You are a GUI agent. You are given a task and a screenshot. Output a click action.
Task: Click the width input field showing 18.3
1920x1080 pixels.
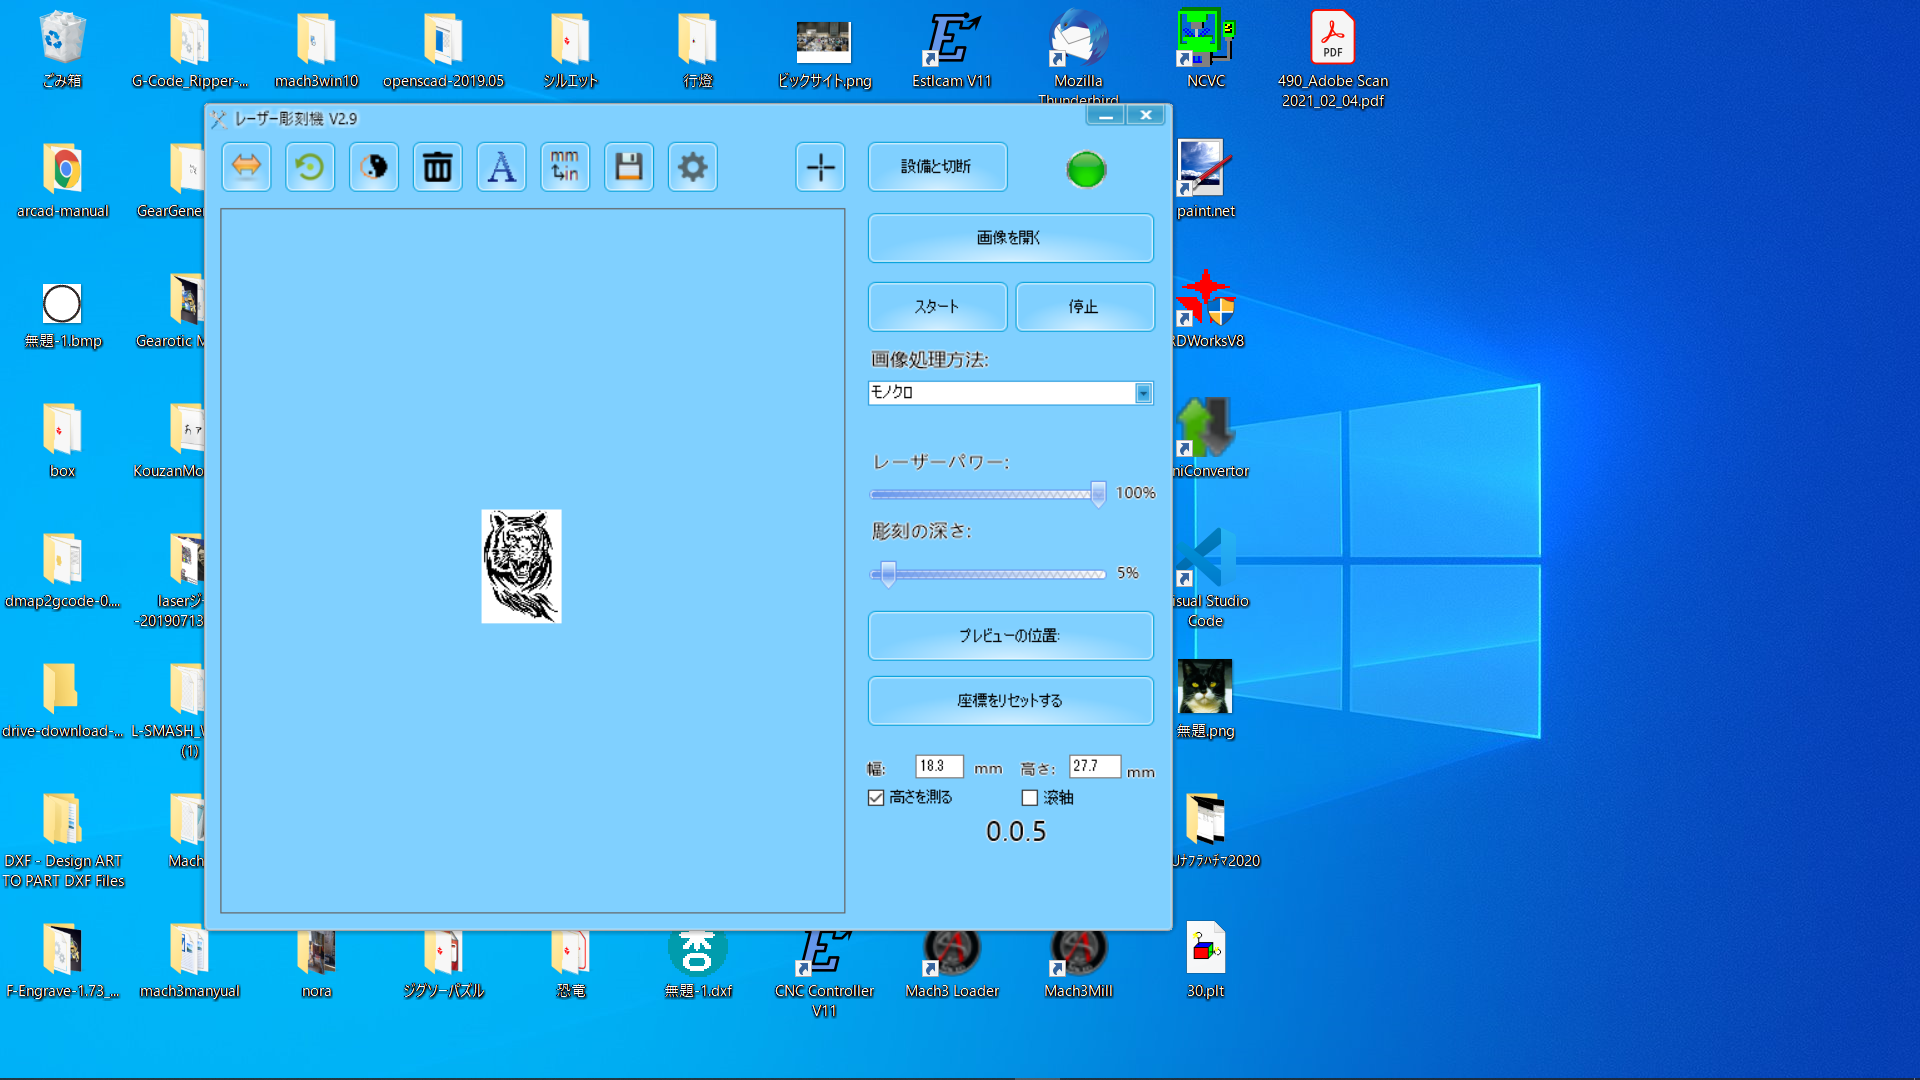938,766
